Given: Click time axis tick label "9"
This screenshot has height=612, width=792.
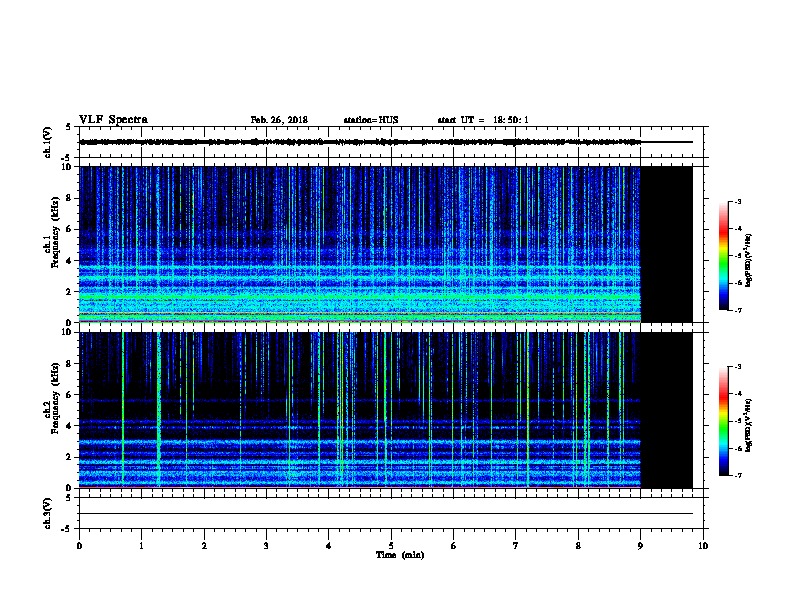Looking at the screenshot, I should (640, 546).
